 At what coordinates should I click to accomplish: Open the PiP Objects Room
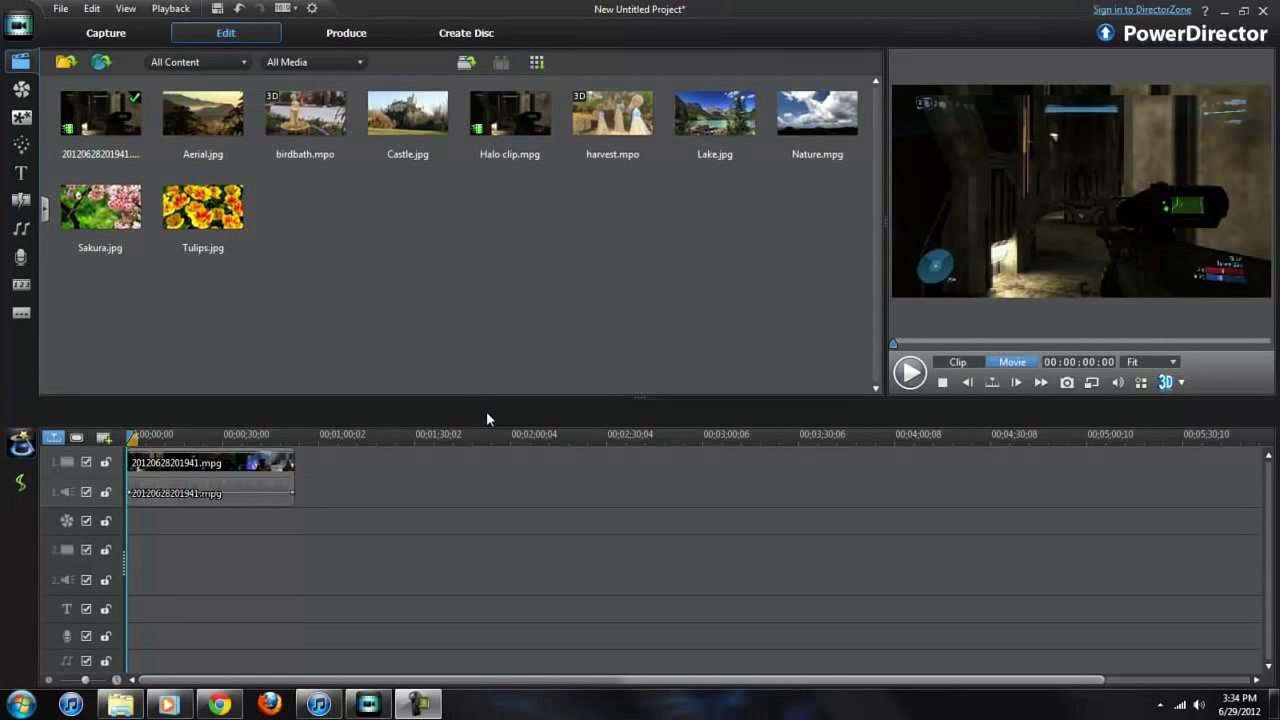tap(20, 117)
